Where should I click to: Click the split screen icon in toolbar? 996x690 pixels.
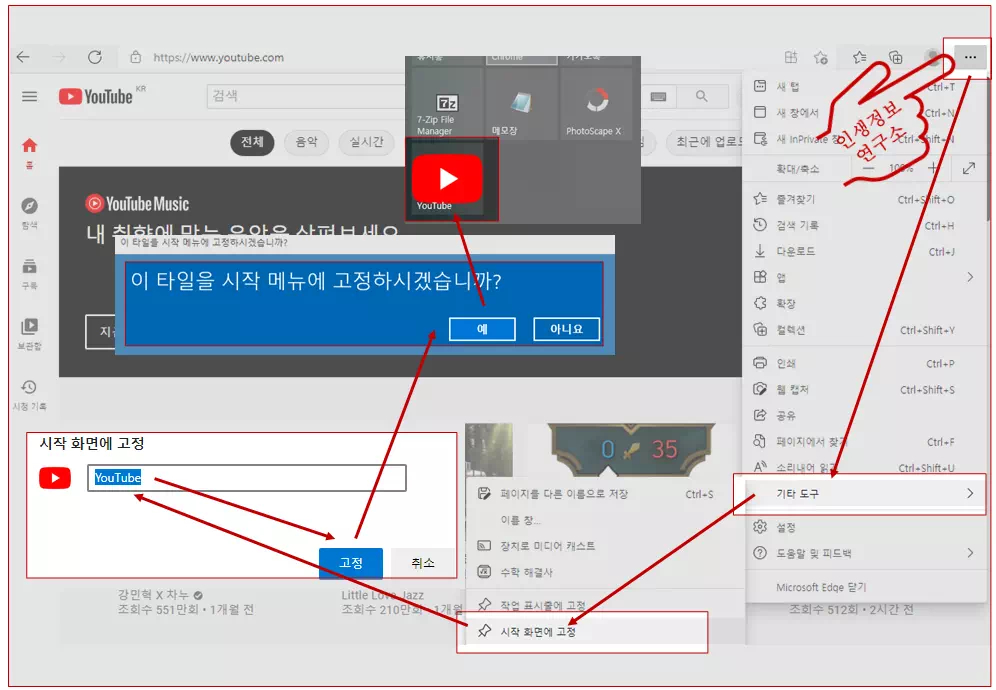pyautogui.click(x=791, y=57)
